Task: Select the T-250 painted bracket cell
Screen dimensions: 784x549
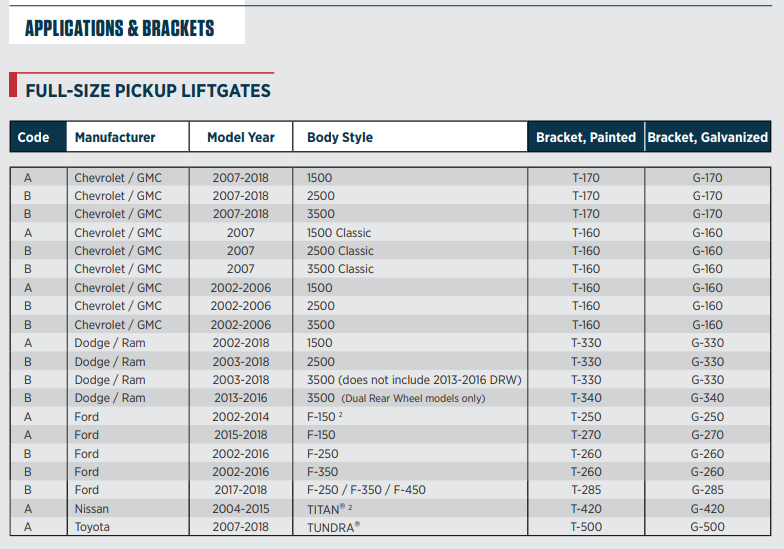Action: pos(586,416)
